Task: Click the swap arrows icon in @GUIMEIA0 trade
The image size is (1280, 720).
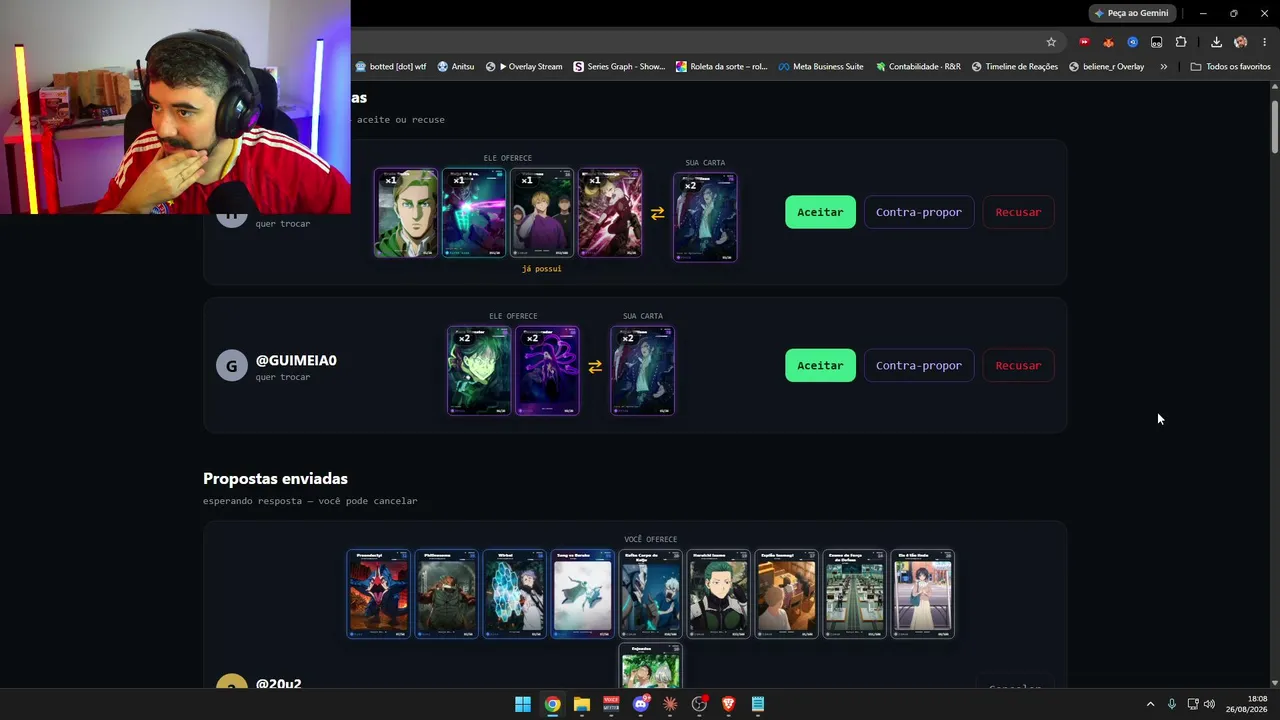Action: click(595, 367)
